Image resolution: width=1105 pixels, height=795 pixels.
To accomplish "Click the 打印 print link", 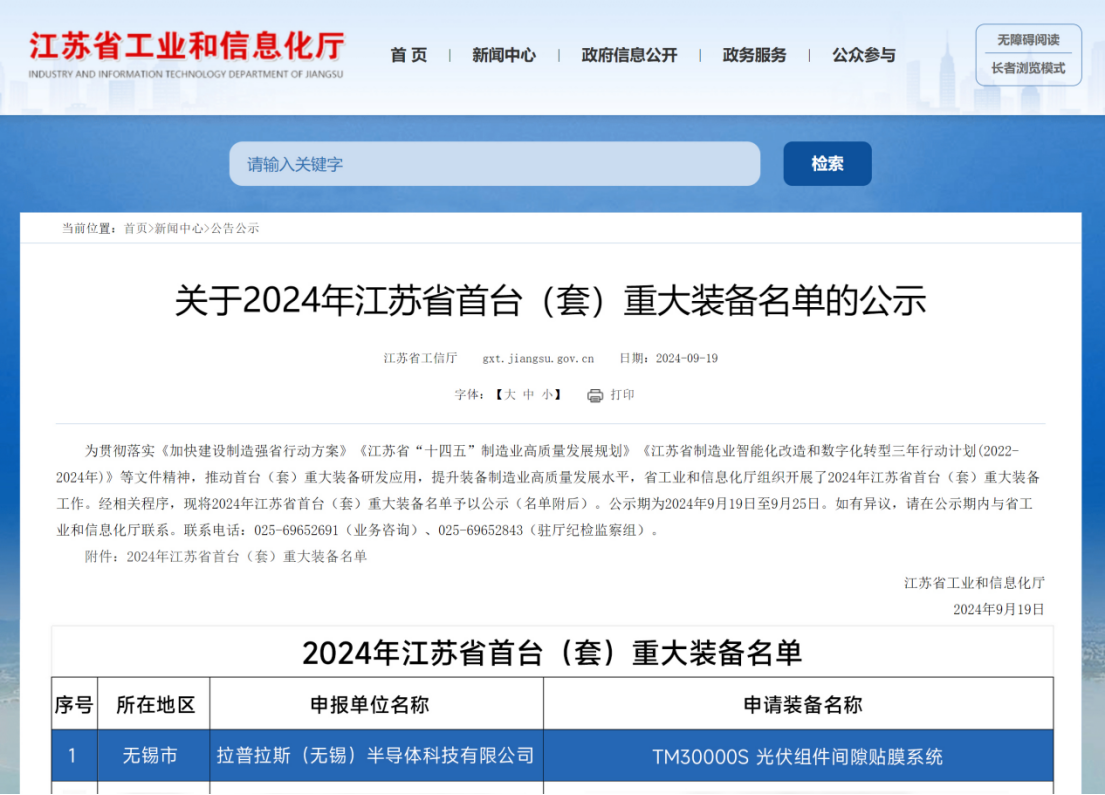I will click(x=622, y=395).
